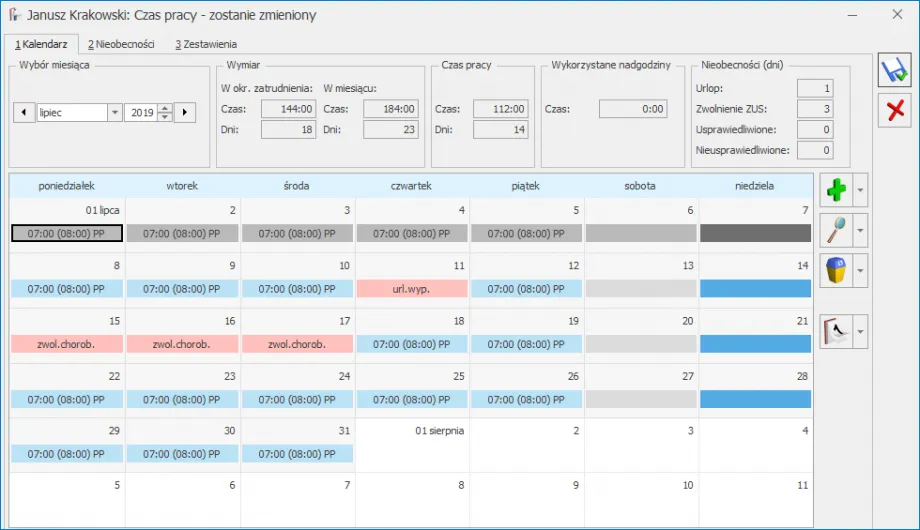This screenshot has width=920, height=530.
Task: Click the save changes floppy disk icon
Action: pos(893,71)
